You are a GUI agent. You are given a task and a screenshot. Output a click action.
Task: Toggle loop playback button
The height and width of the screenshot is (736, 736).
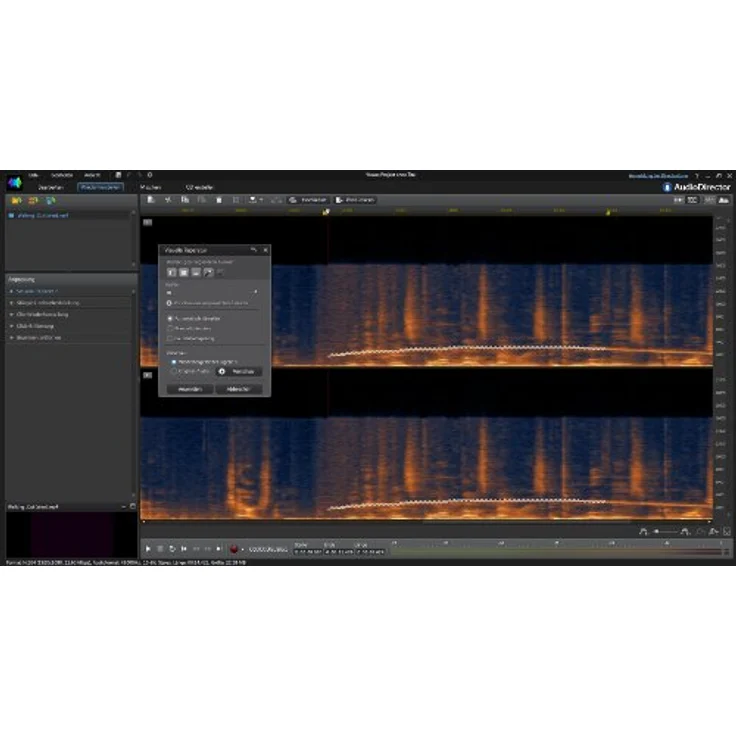tap(172, 549)
